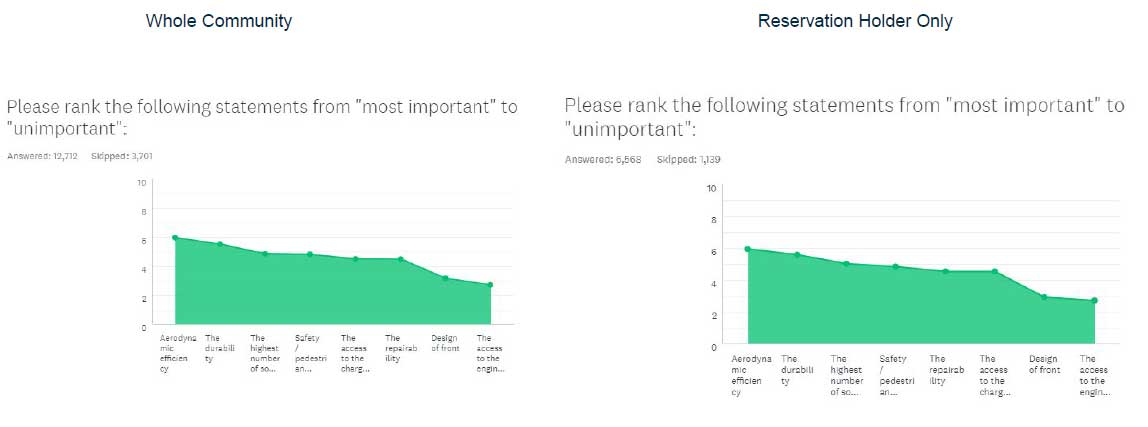
Task: Click right chart's Skipped: 1,139 text
Action: (689, 159)
